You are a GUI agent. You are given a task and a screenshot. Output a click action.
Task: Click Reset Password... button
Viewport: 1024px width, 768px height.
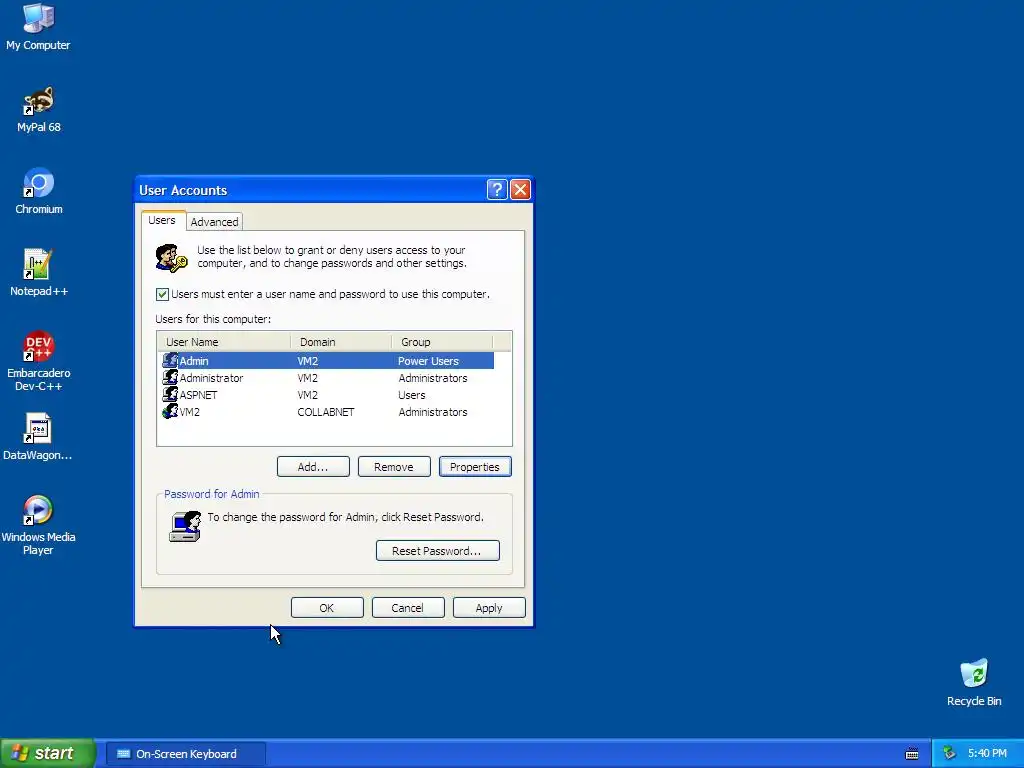[438, 551]
